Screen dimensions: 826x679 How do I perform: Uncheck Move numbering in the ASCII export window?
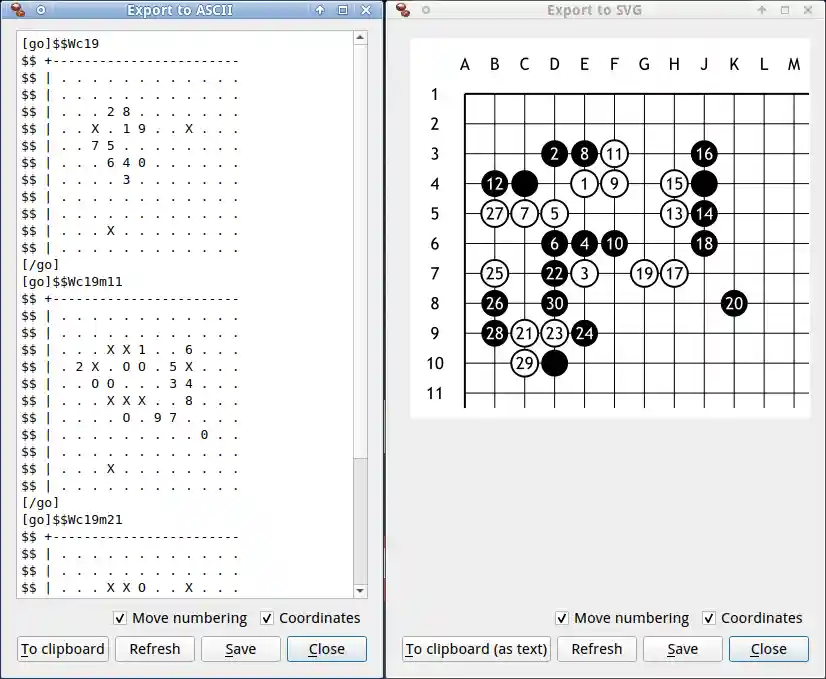click(x=119, y=618)
